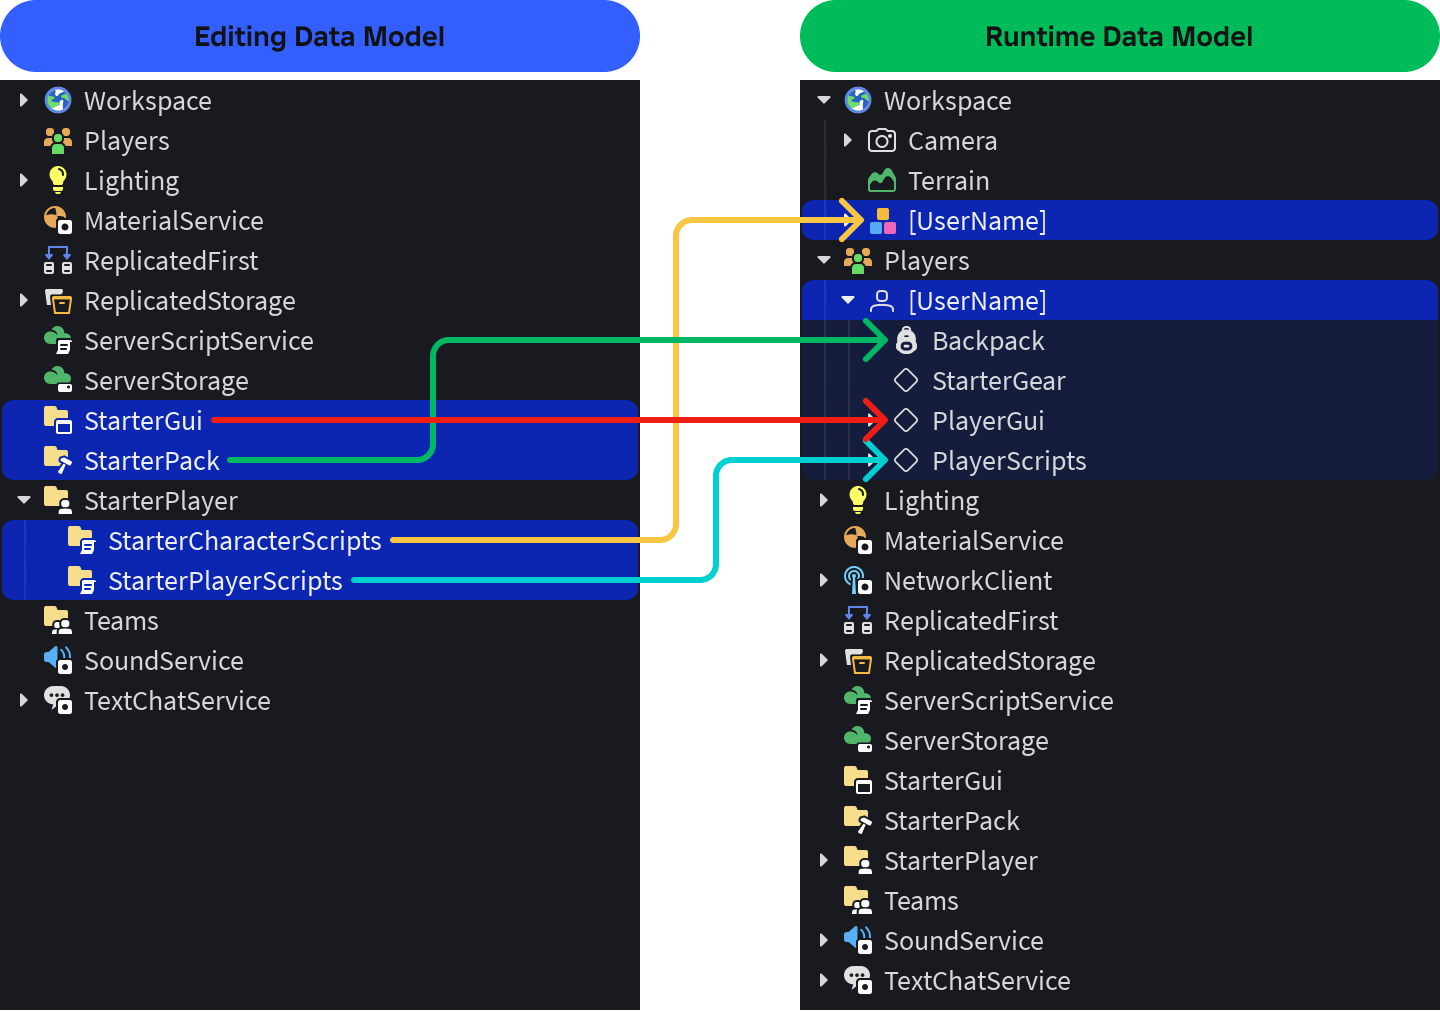The height and width of the screenshot is (1012, 1440).
Task: Collapse Workspace in Runtime Data Model
Action: coord(824,100)
